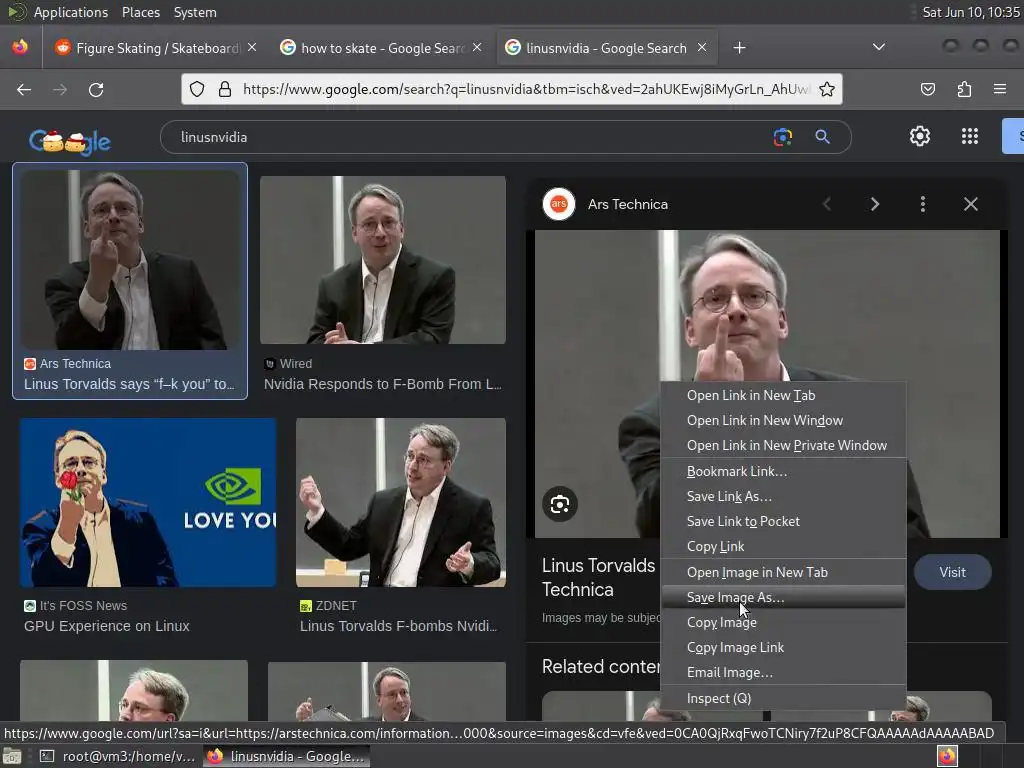Click the site security padlock icon
This screenshot has width=1024, height=768.
click(225, 89)
